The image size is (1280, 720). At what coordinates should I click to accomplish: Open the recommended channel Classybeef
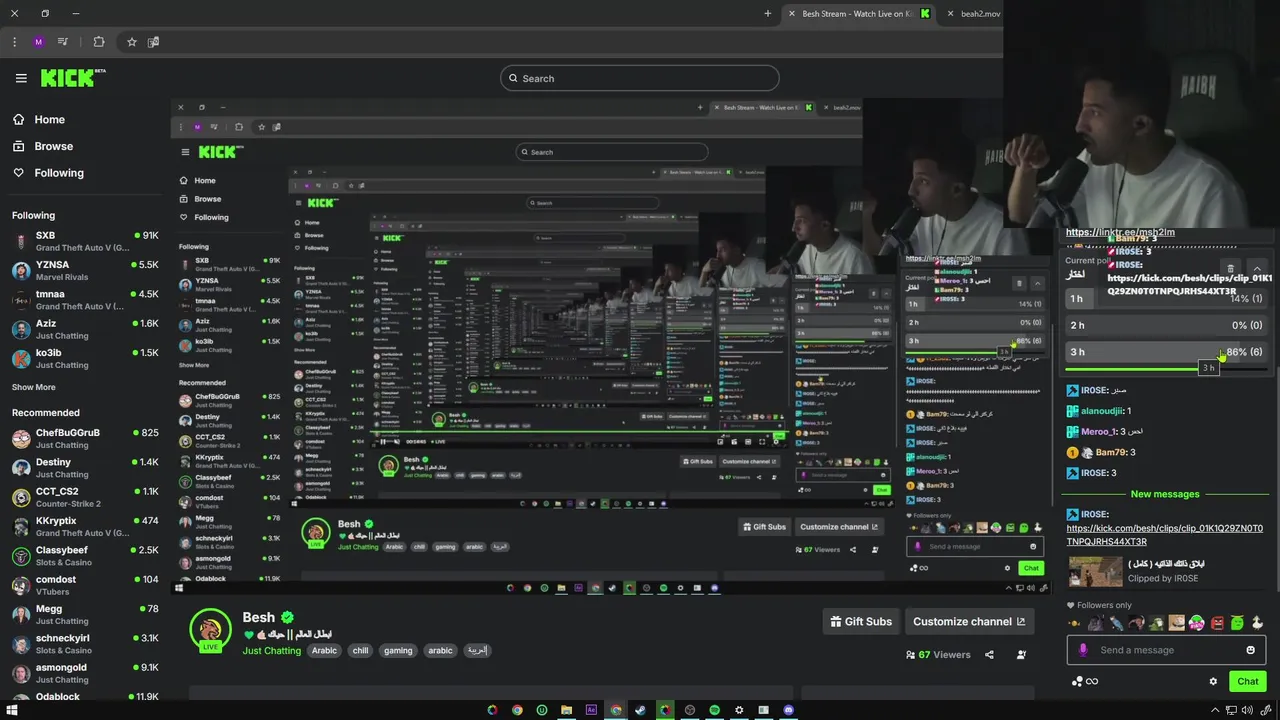pos(85,555)
